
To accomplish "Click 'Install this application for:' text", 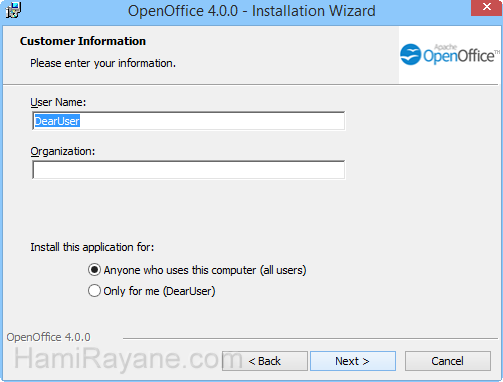I will click(x=92, y=247).
